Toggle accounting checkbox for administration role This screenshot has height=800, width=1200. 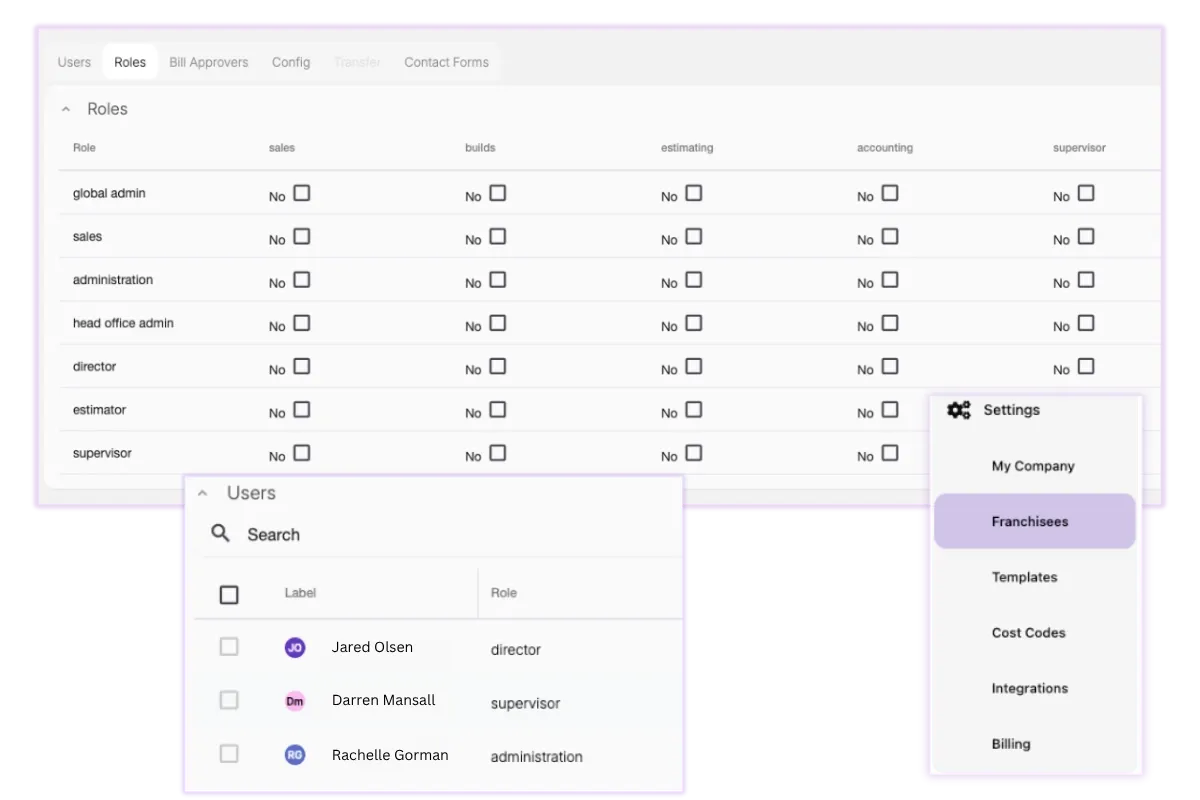(890, 280)
